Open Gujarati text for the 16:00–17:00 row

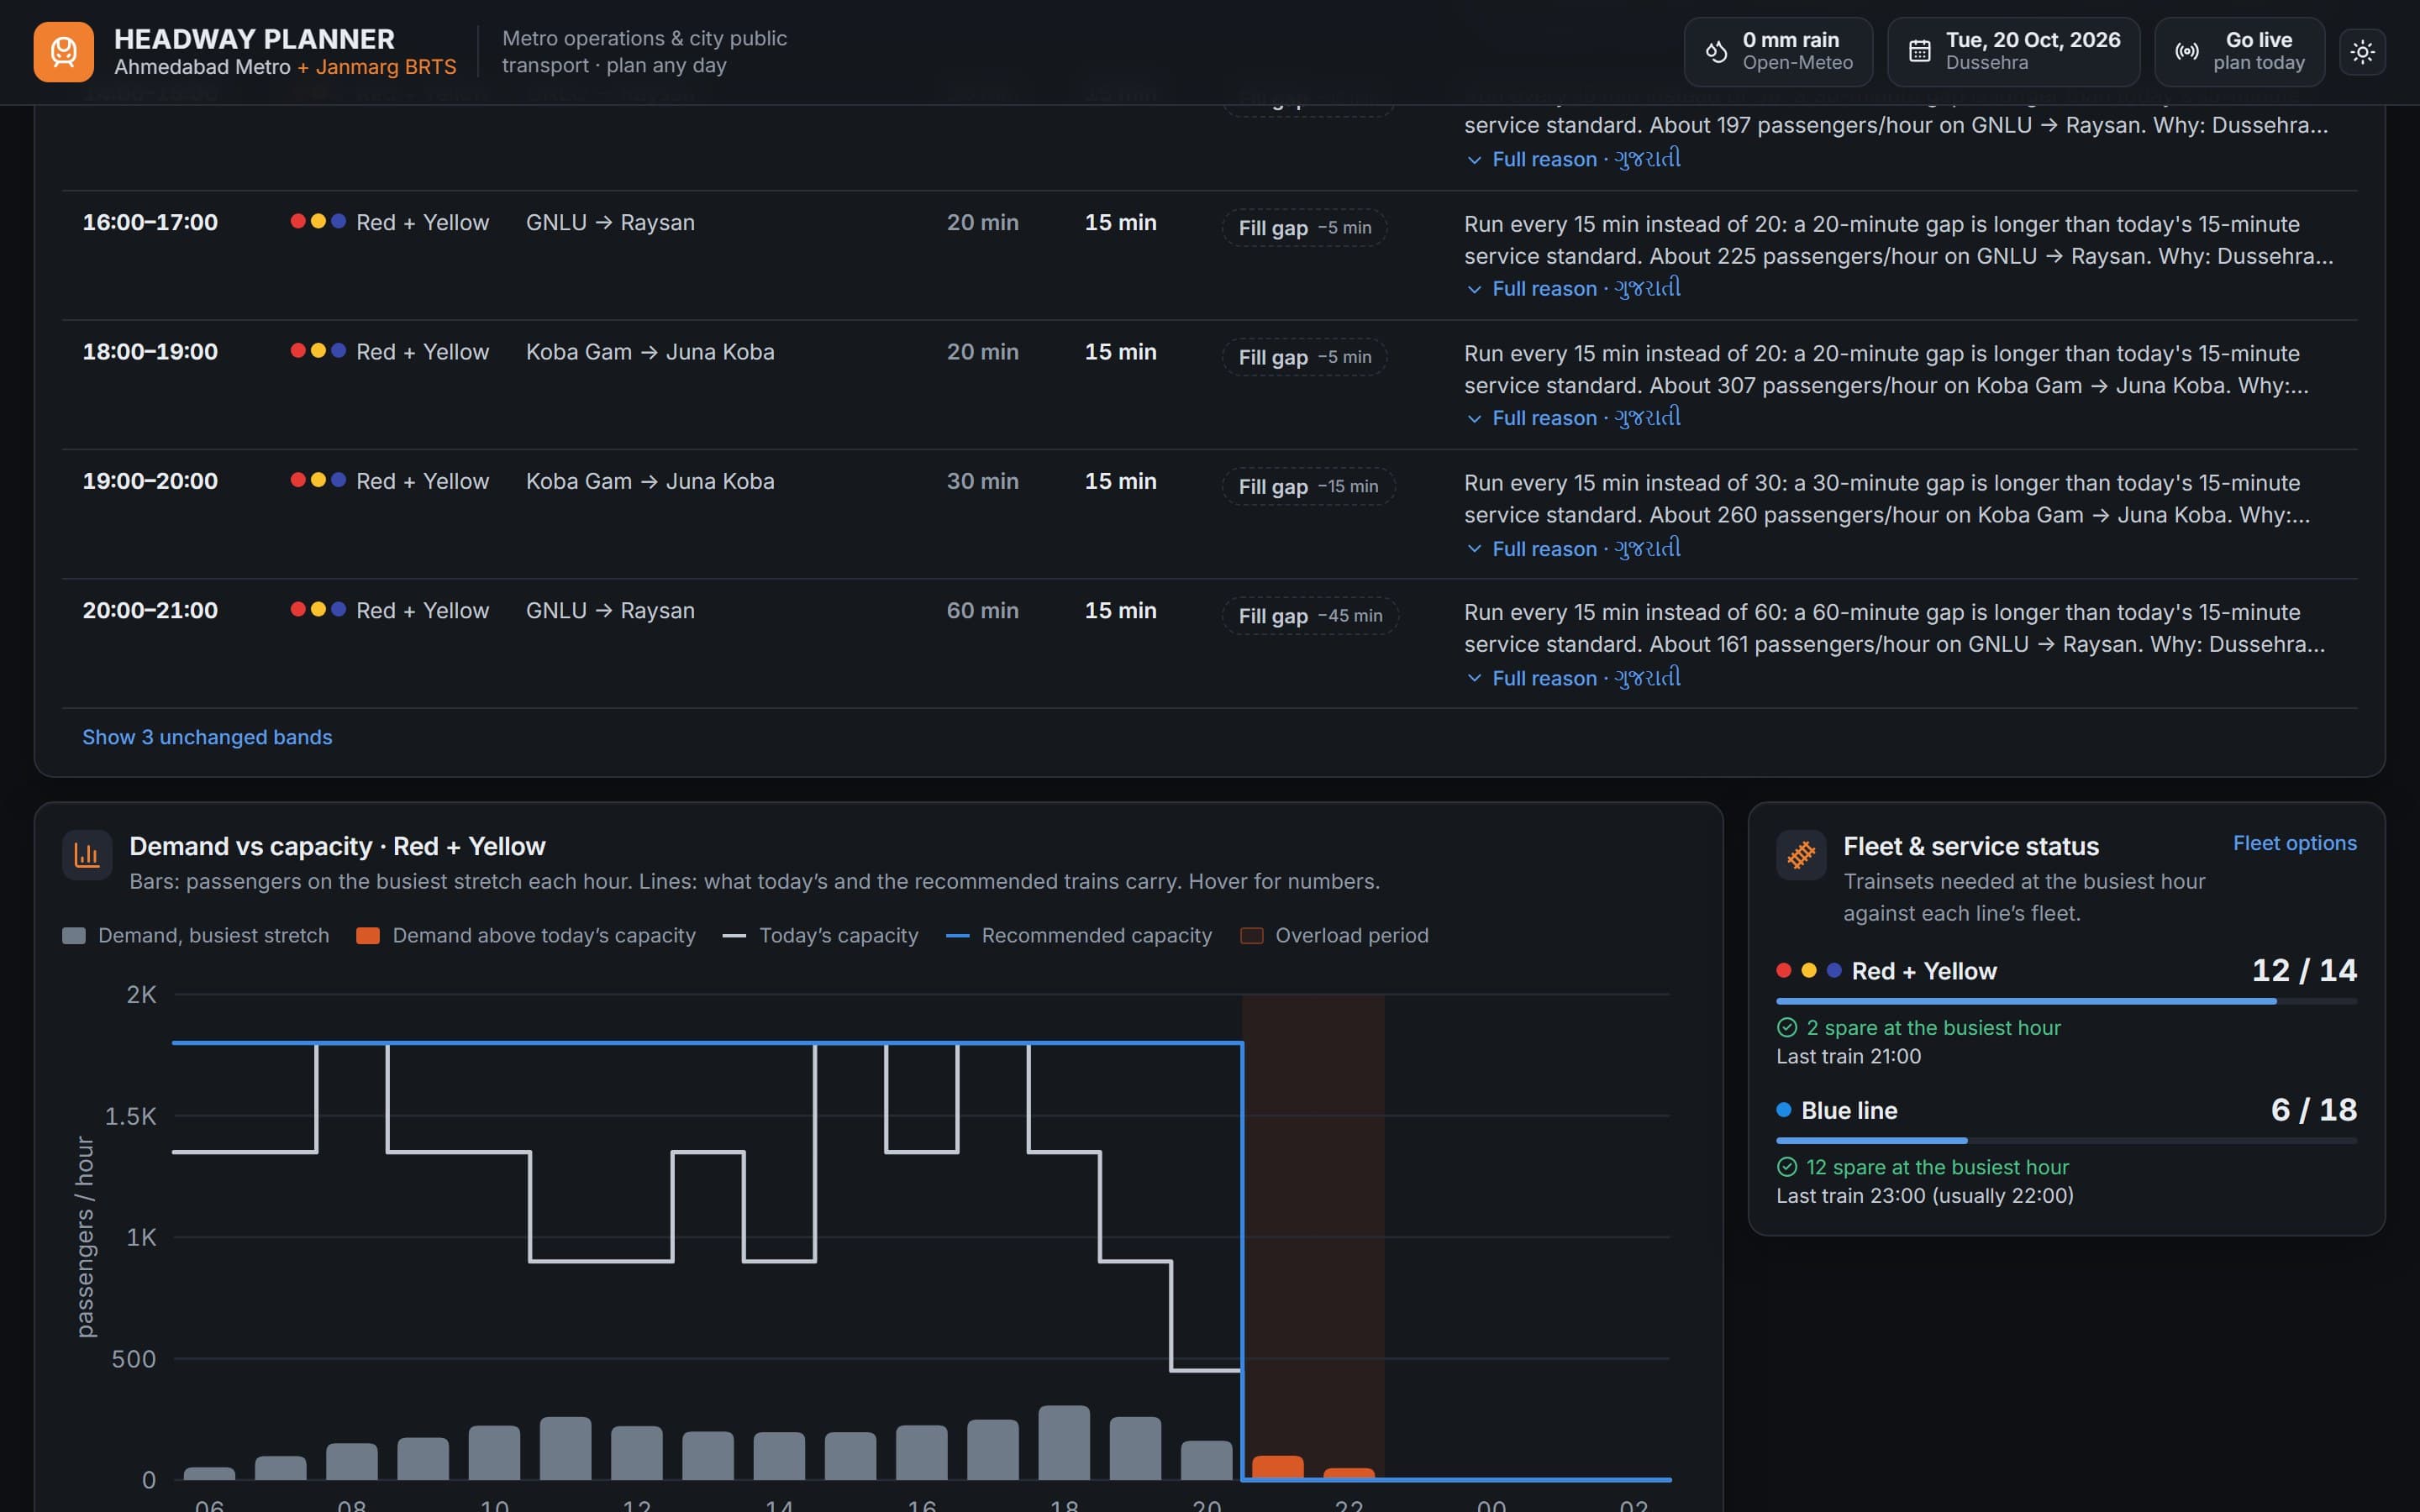[1648, 288]
